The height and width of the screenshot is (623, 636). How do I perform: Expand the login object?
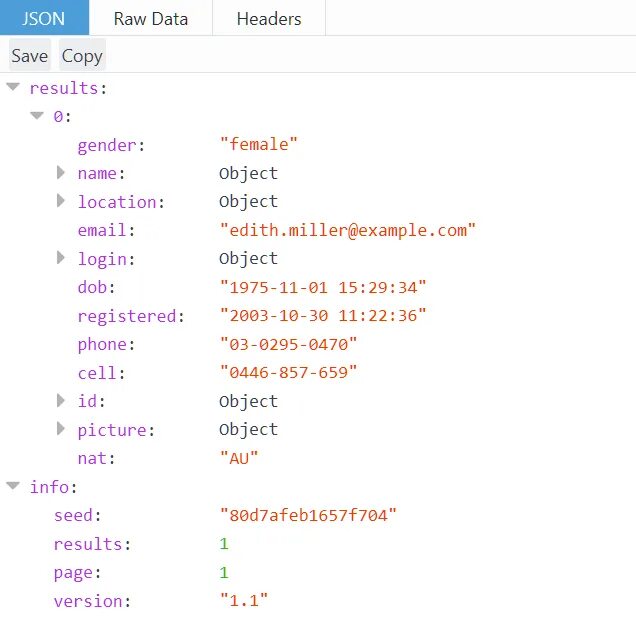60,258
